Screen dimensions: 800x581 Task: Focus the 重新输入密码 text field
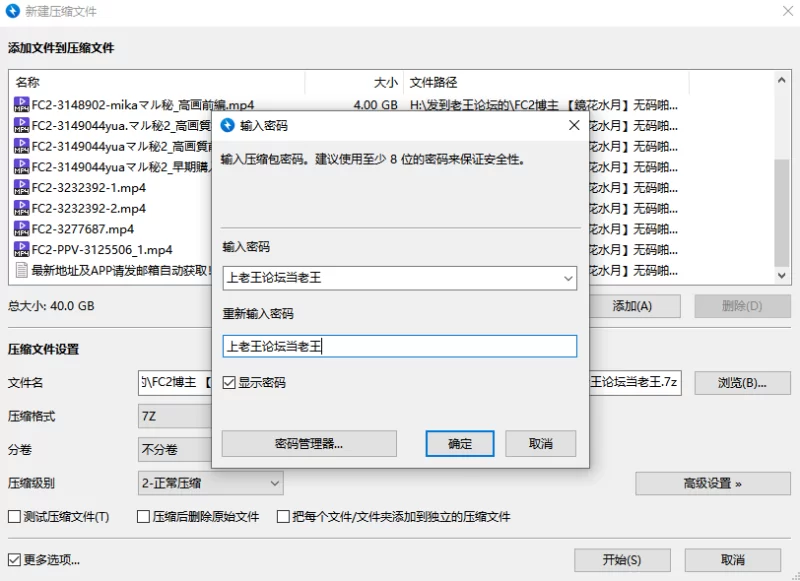(x=399, y=346)
